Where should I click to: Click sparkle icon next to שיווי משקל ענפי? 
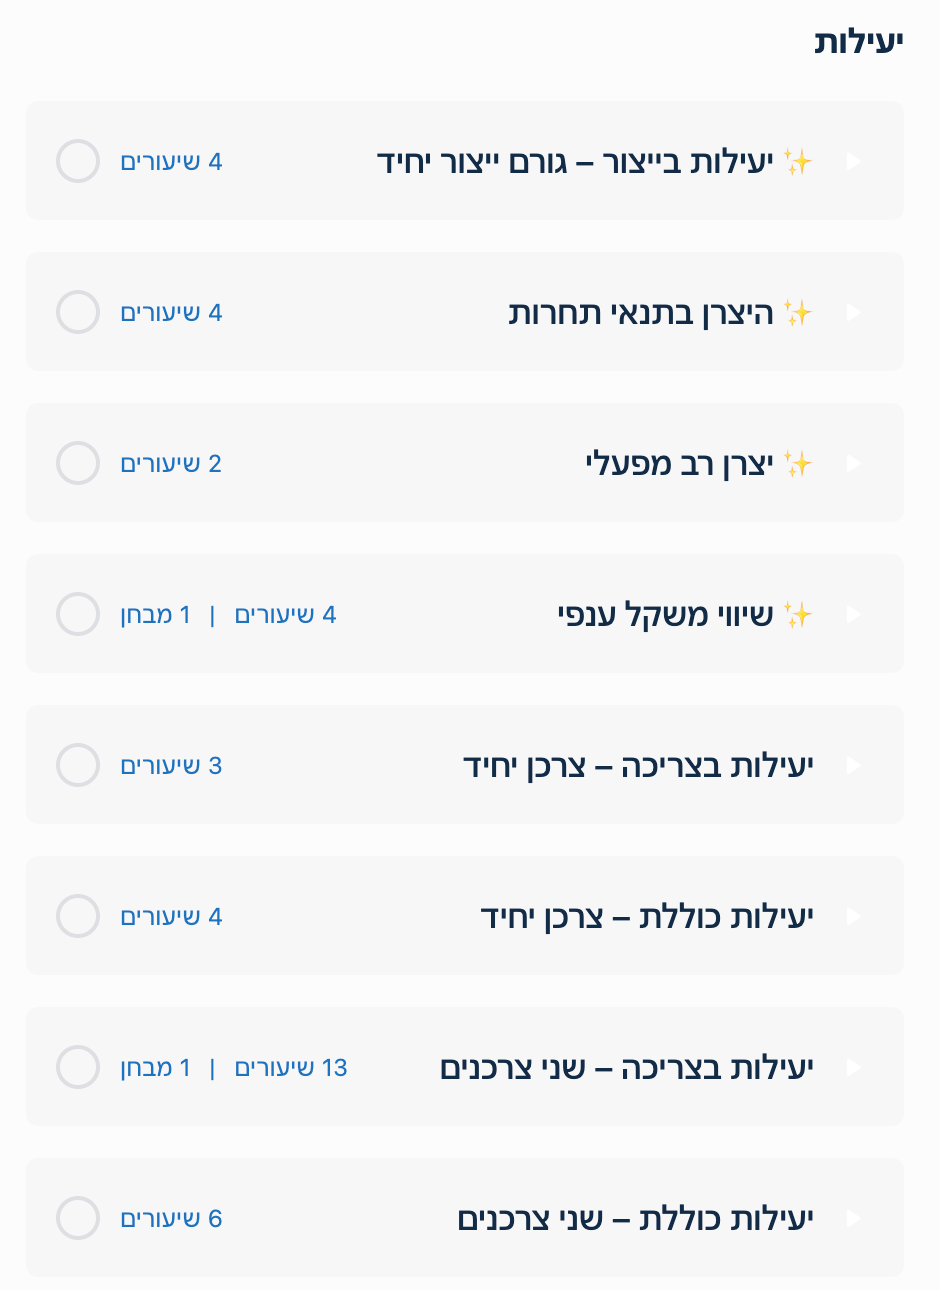coord(798,615)
